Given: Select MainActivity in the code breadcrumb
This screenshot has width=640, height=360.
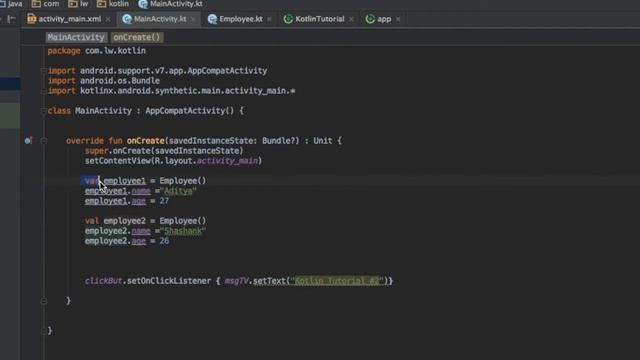Looking at the screenshot, I should coord(76,37).
